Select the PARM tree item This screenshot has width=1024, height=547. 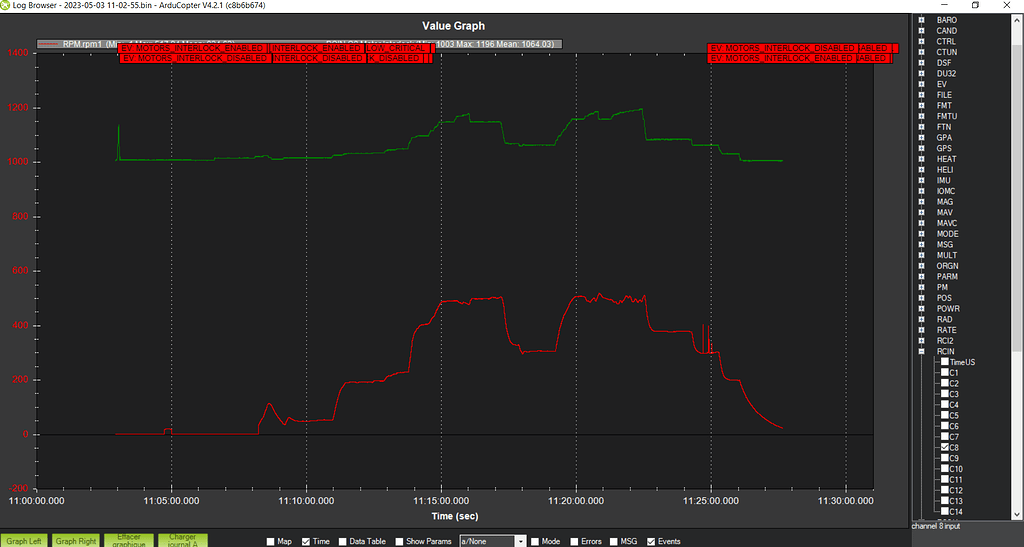pyautogui.click(x=946, y=276)
